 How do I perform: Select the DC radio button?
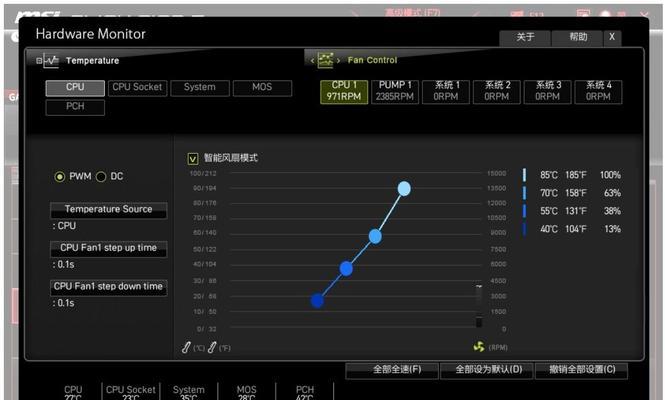pyautogui.click(x=101, y=176)
